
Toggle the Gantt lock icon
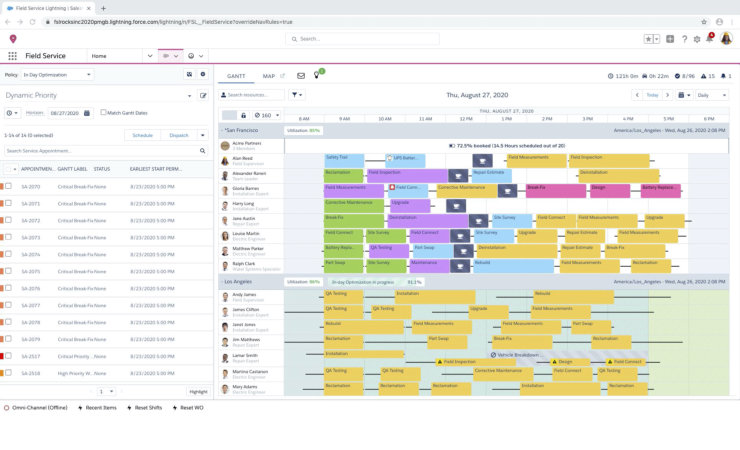pyautogui.click(x=244, y=115)
